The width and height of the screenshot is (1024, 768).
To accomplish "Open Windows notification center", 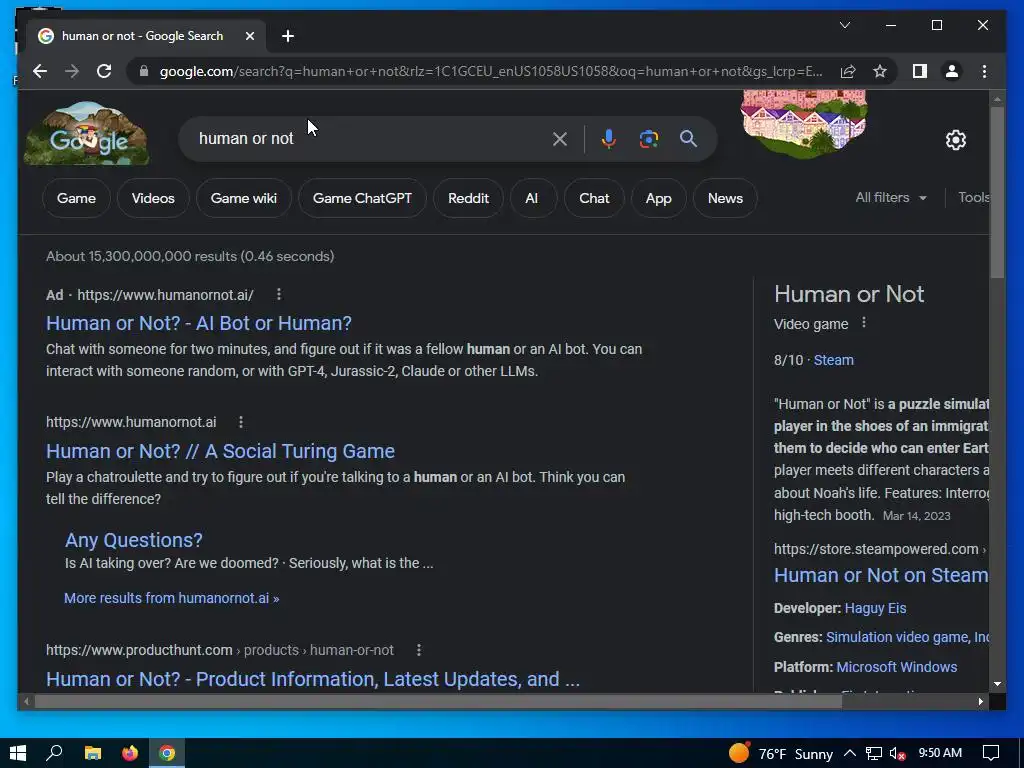I will 991,753.
